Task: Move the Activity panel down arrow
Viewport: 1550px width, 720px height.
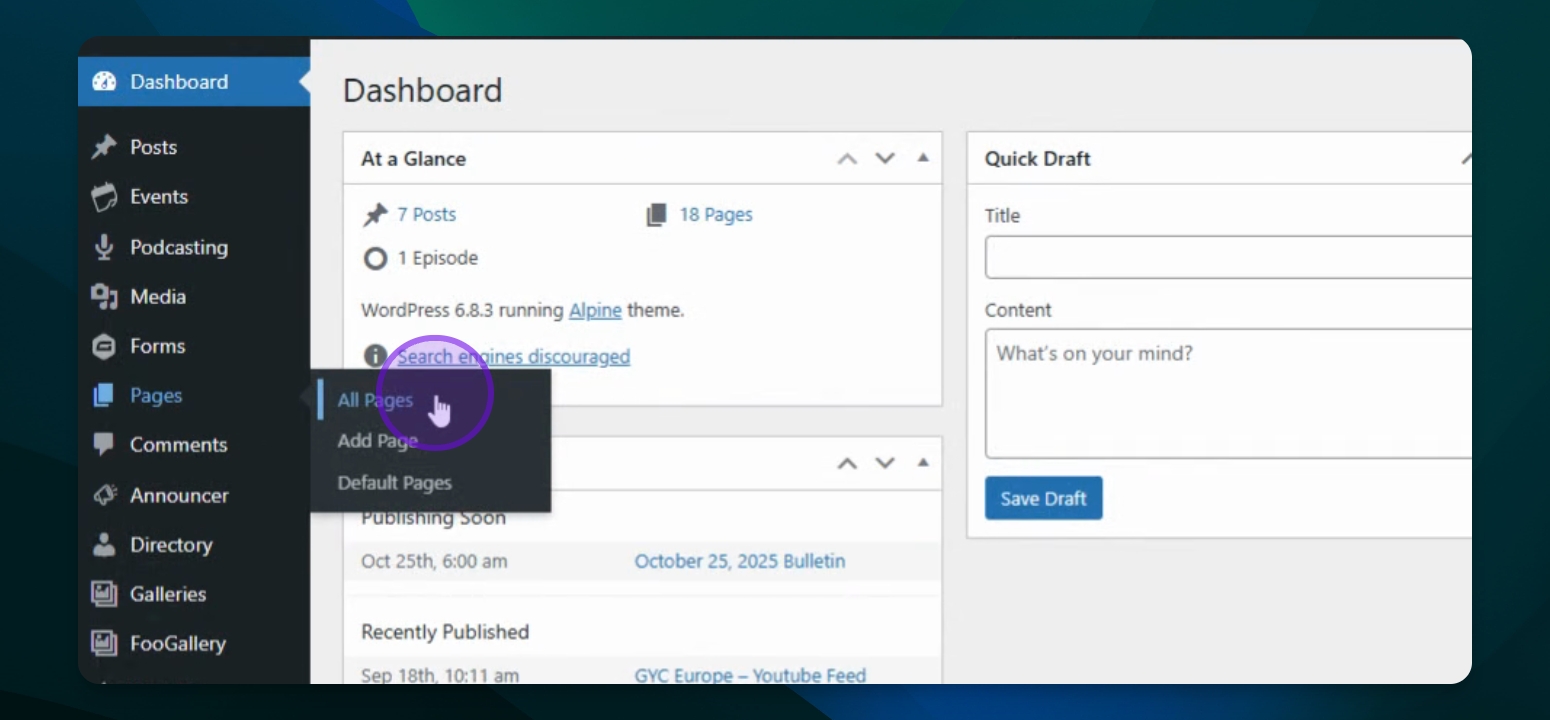Action: pyautogui.click(x=884, y=463)
